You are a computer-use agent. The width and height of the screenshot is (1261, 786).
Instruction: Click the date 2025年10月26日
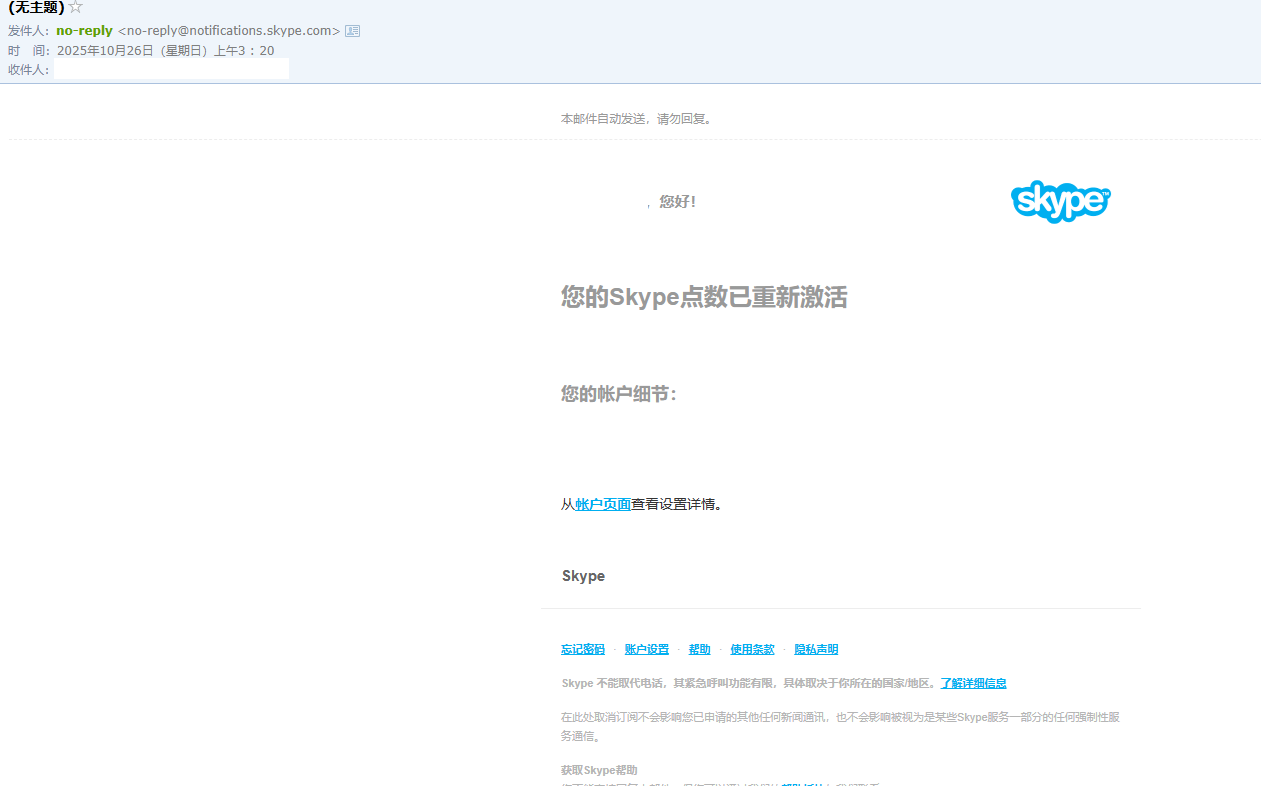(x=103, y=50)
